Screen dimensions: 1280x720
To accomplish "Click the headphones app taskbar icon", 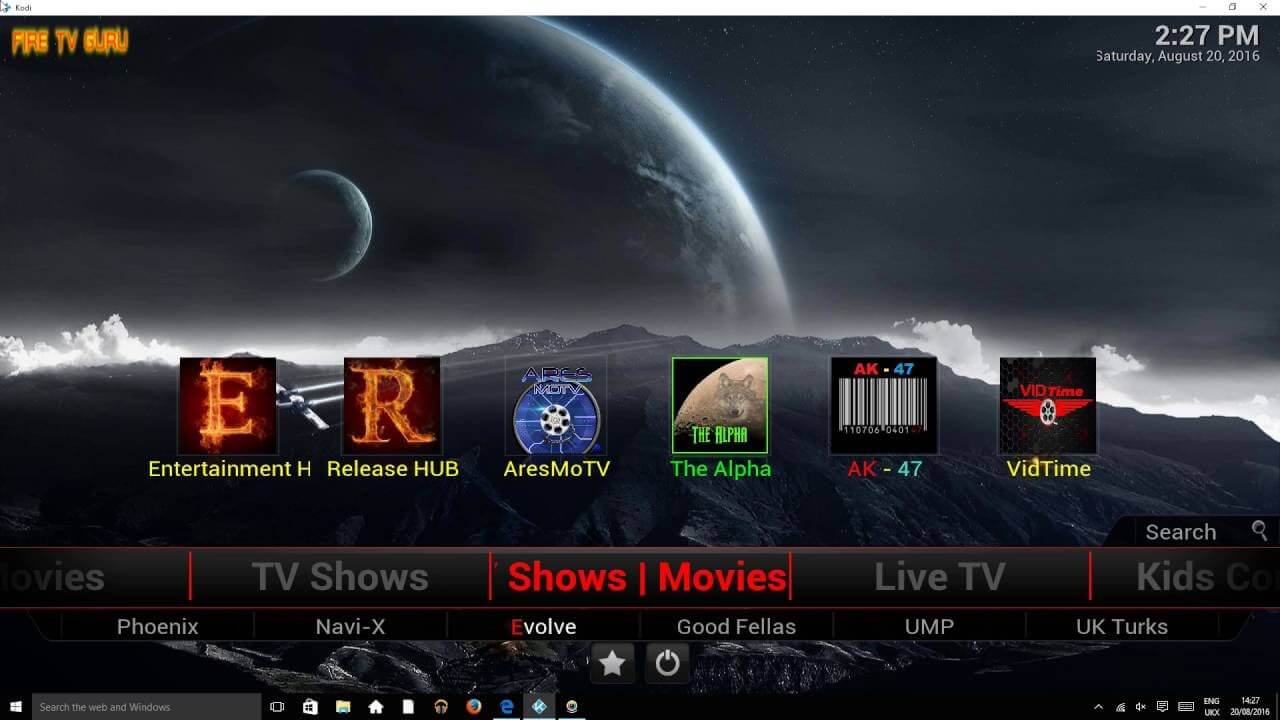I will [x=441, y=707].
